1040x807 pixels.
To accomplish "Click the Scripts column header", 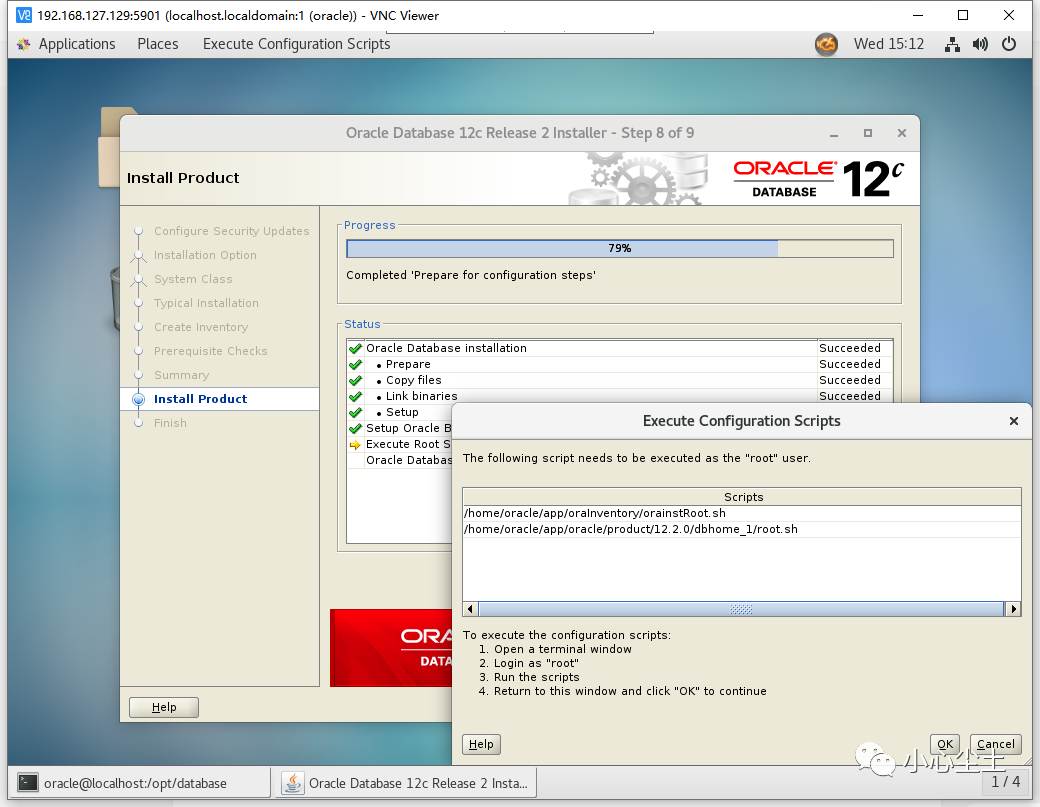I will click(742, 497).
